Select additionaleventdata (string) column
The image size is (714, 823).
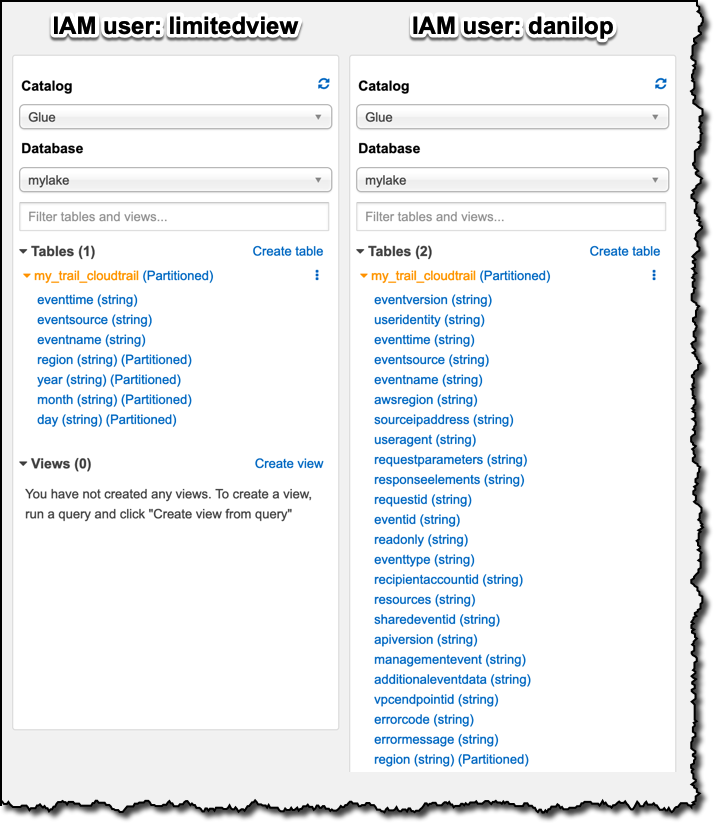coord(453,679)
